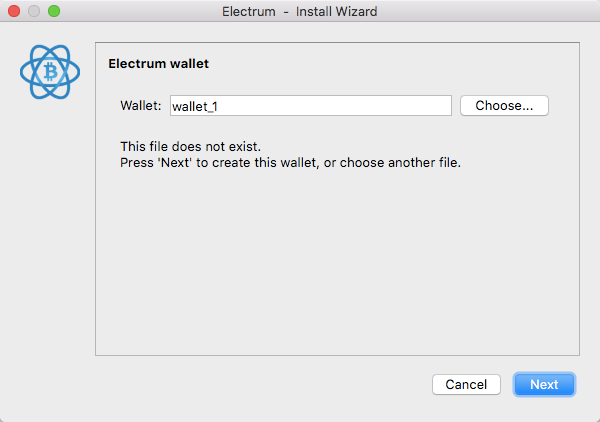Proceed with the Next button
The width and height of the screenshot is (600, 422).
pos(544,384)
